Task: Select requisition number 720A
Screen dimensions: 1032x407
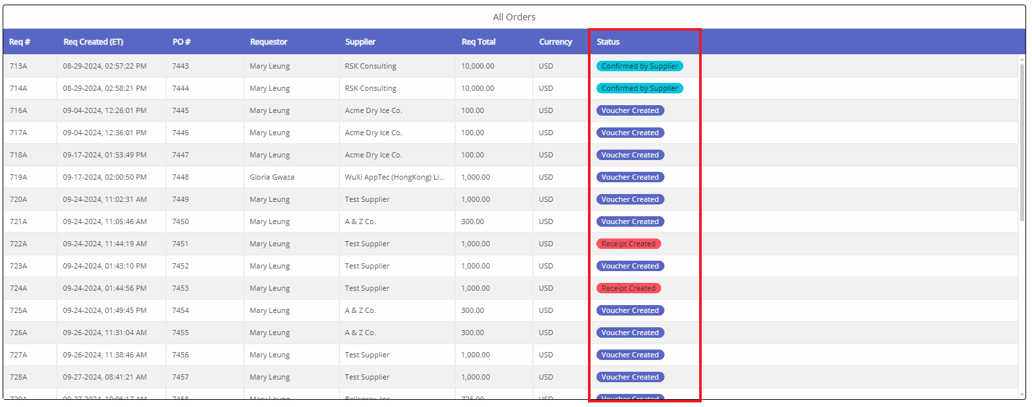Action: click(x=19, y=199)
